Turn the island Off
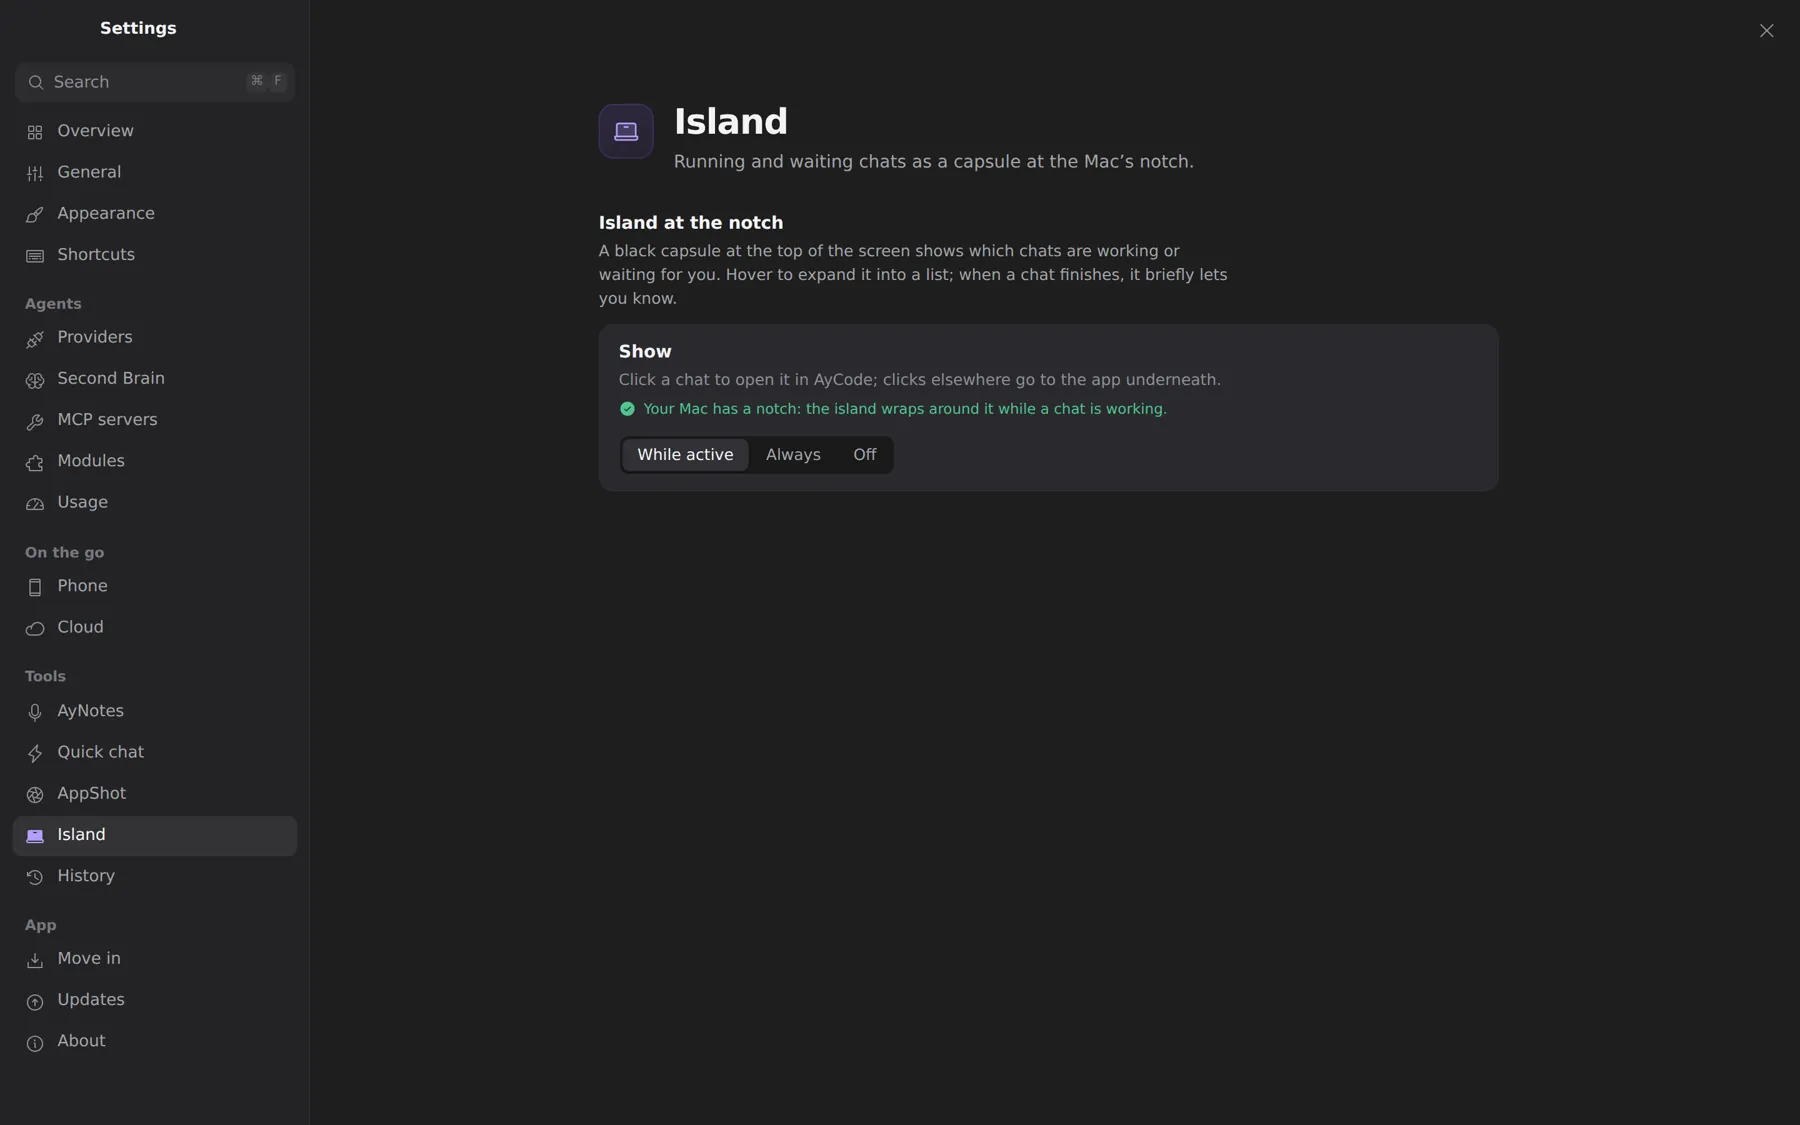 coord(864,455)
